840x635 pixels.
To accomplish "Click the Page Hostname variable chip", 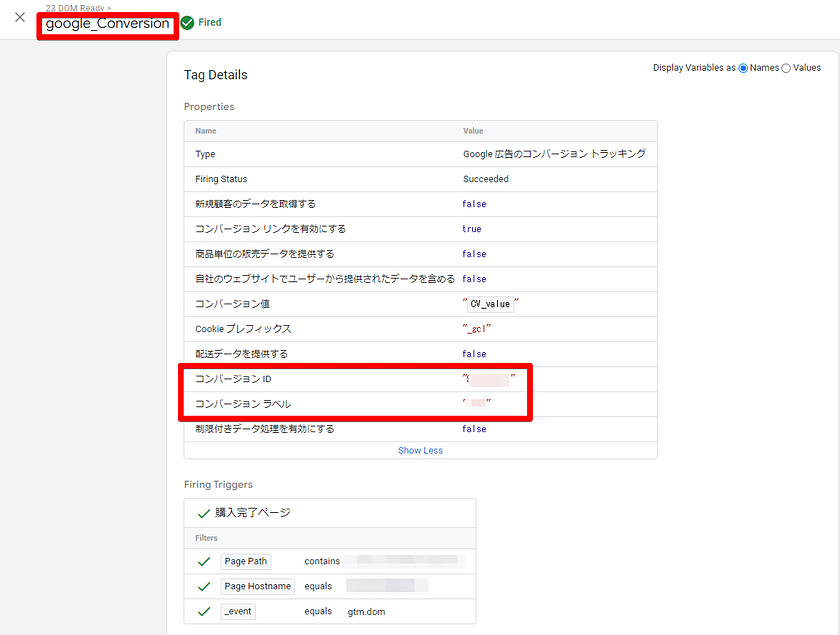I will [x=257, y=587].
